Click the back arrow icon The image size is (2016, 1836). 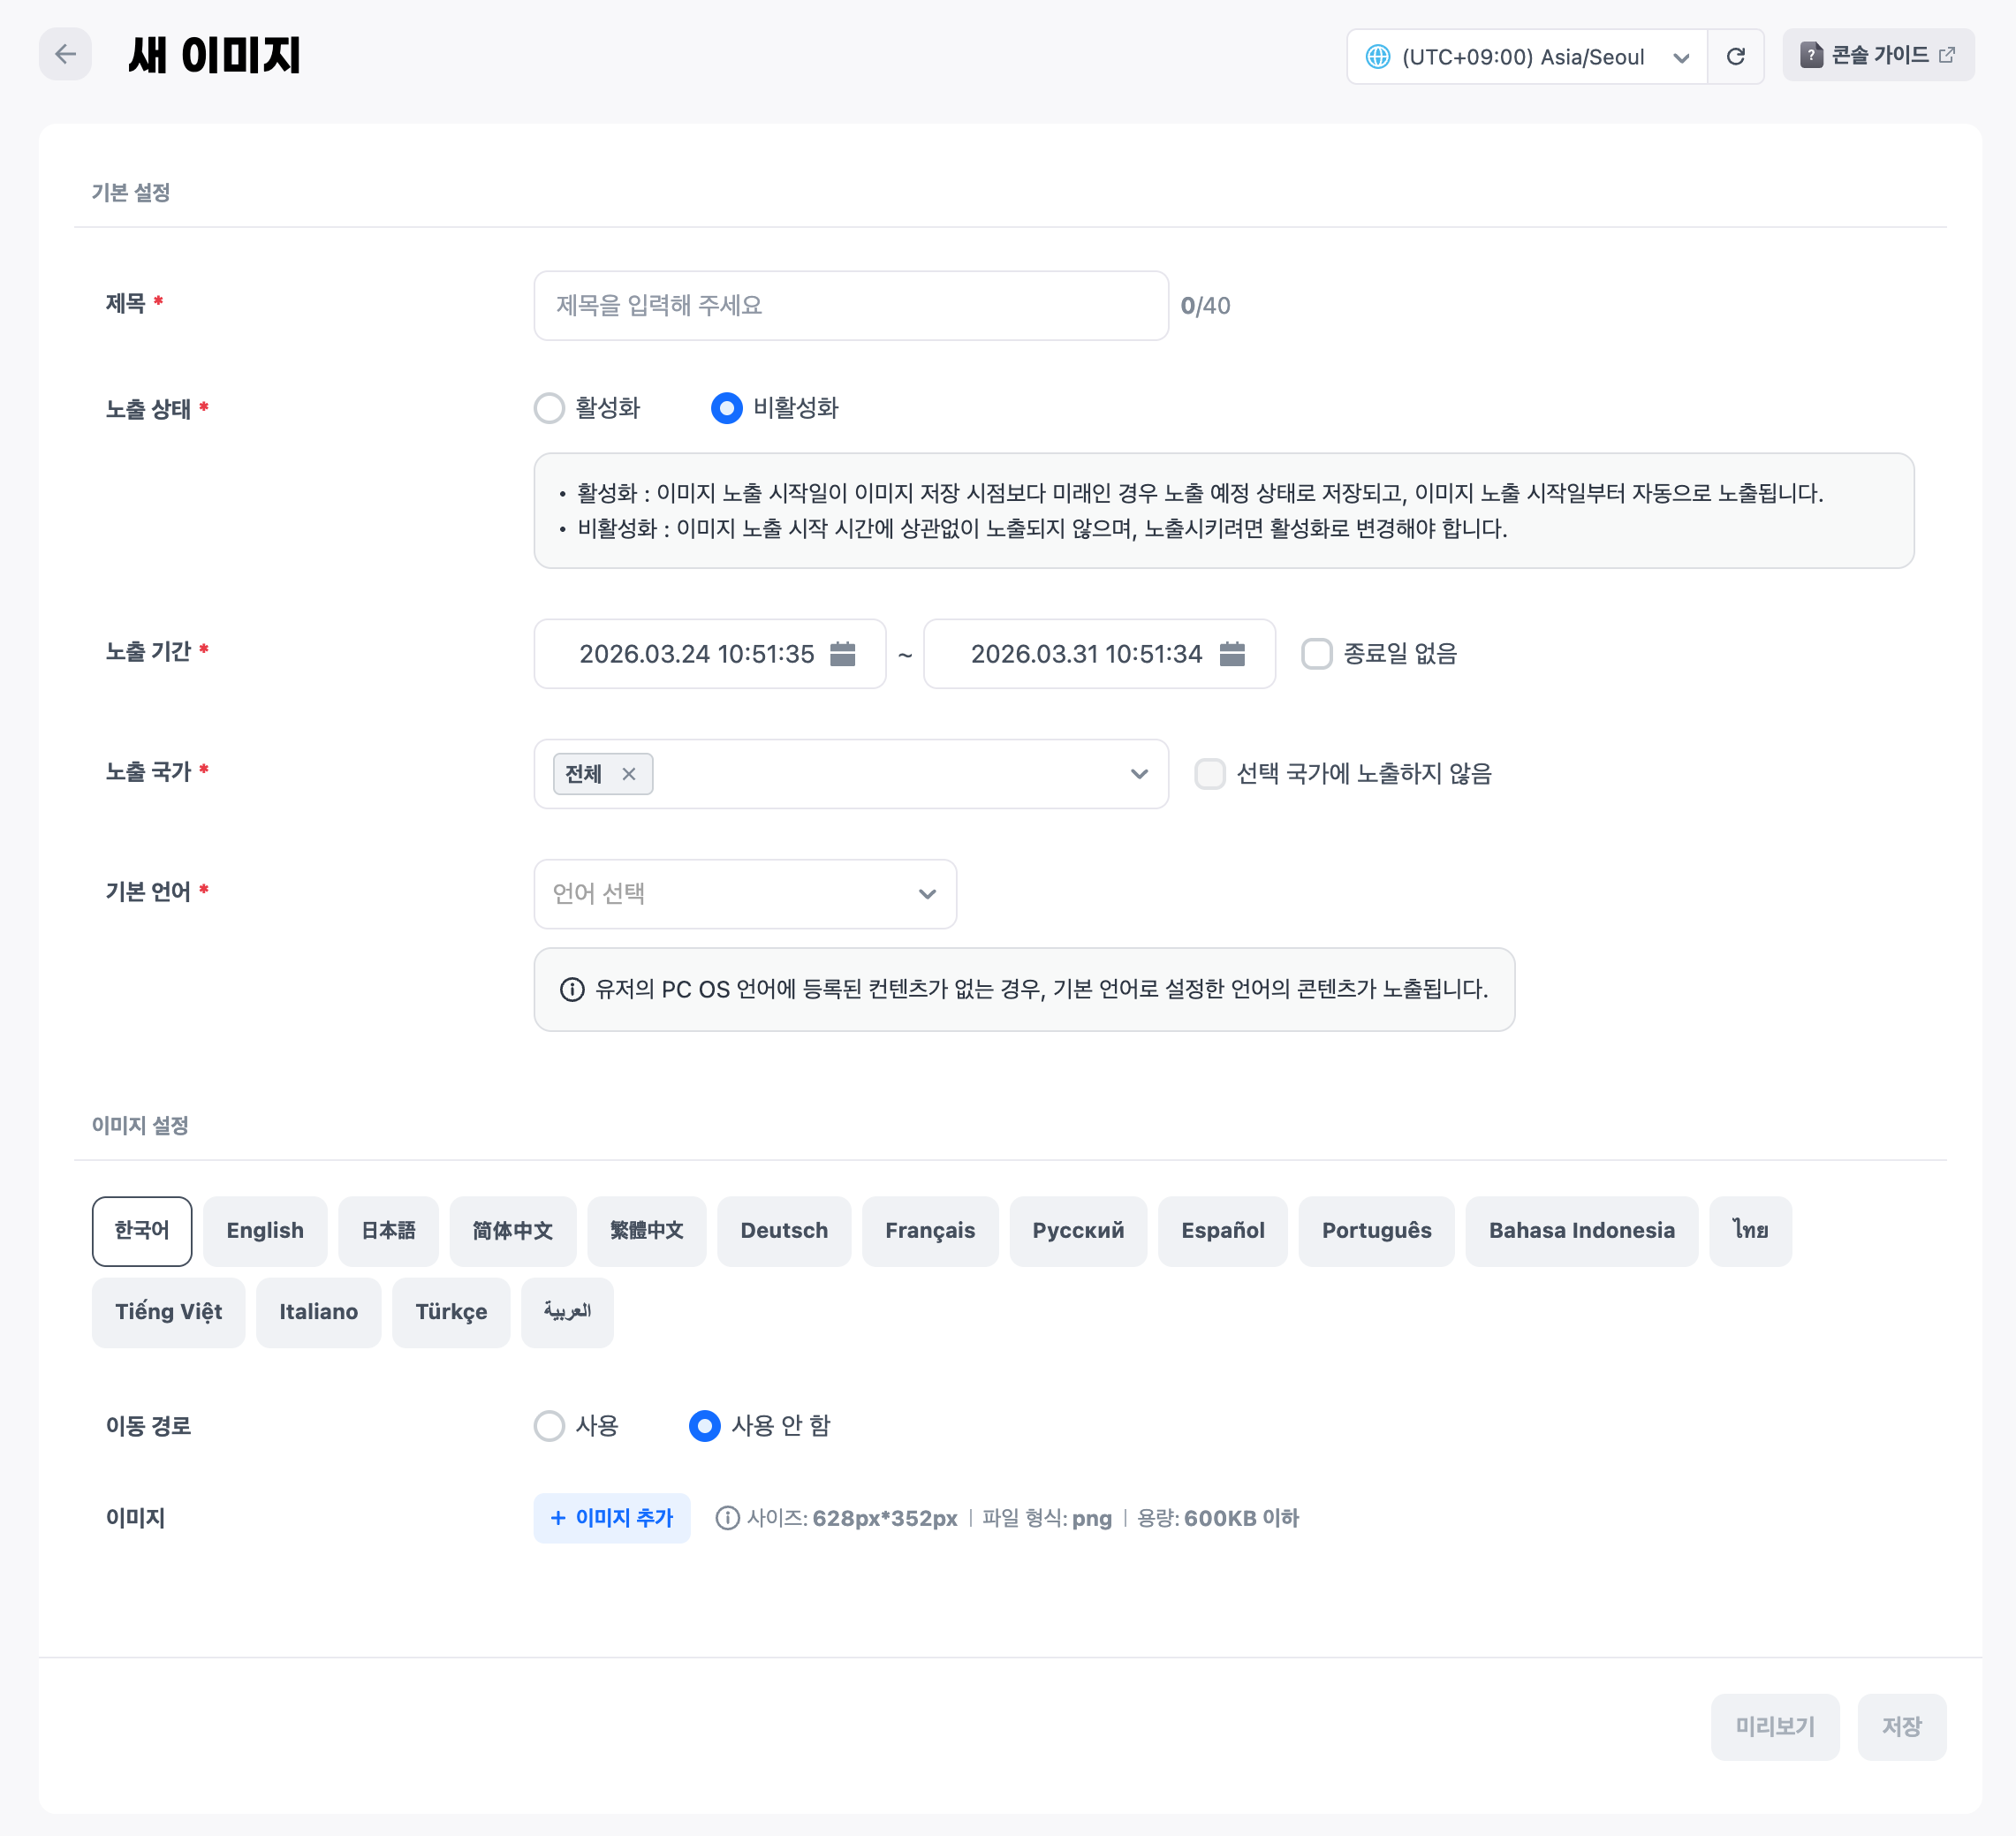[x=65, y=55]
